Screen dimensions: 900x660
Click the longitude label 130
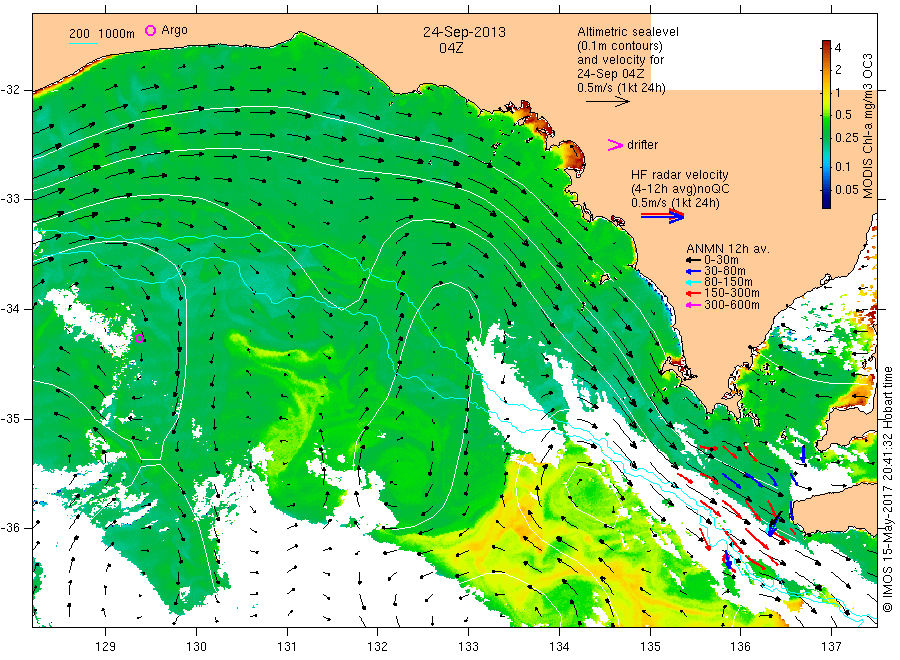196,647
